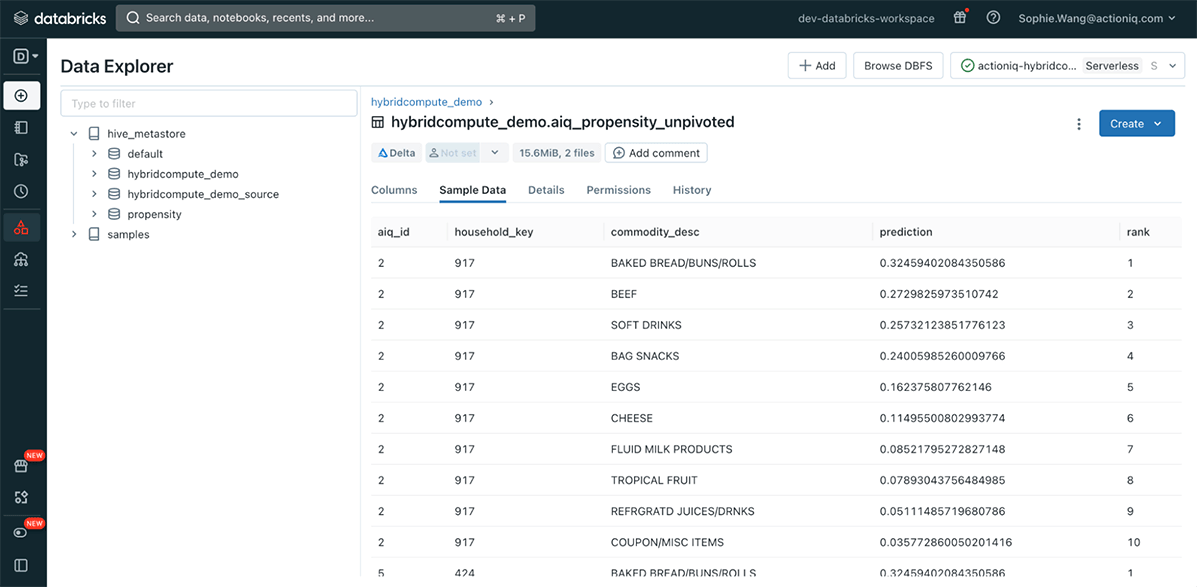Open the help question mark icon
Screen dimensions: 1200x587
(x=993, y=18)
